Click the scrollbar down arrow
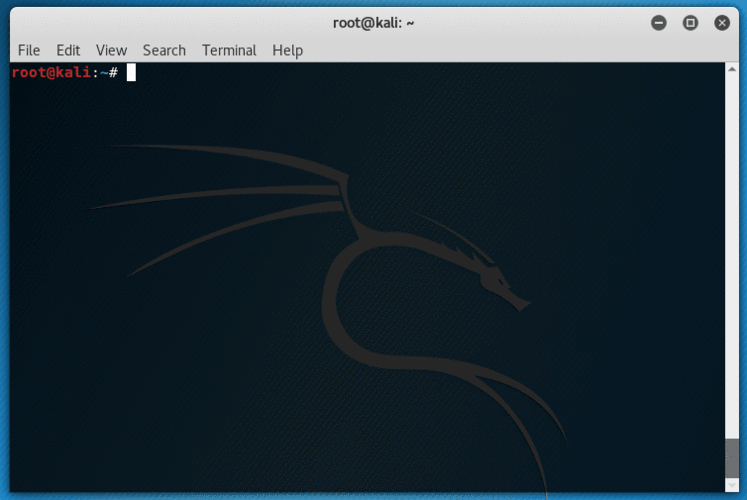747x500 pixels. pyautogui.click(x=732, y=485)
